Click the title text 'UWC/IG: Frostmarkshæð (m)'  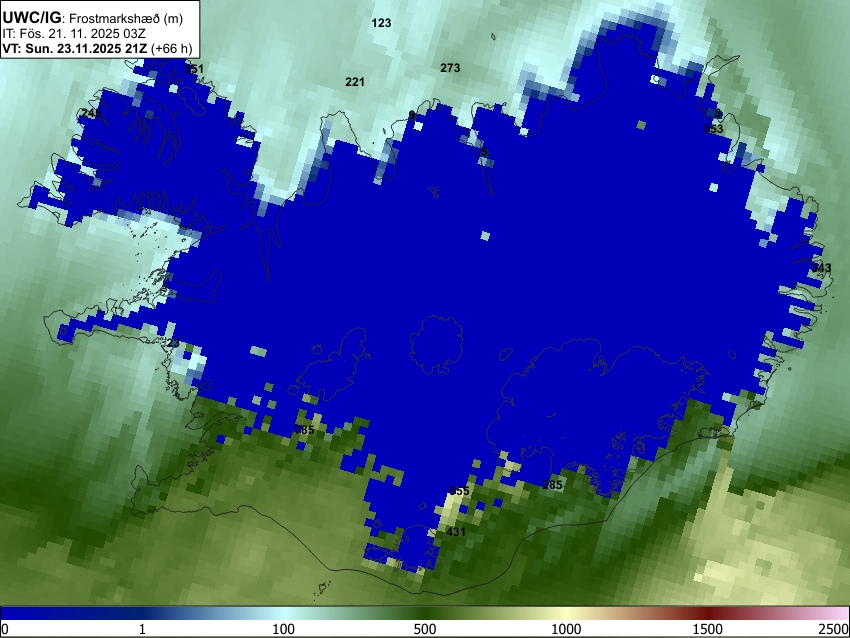93,18
